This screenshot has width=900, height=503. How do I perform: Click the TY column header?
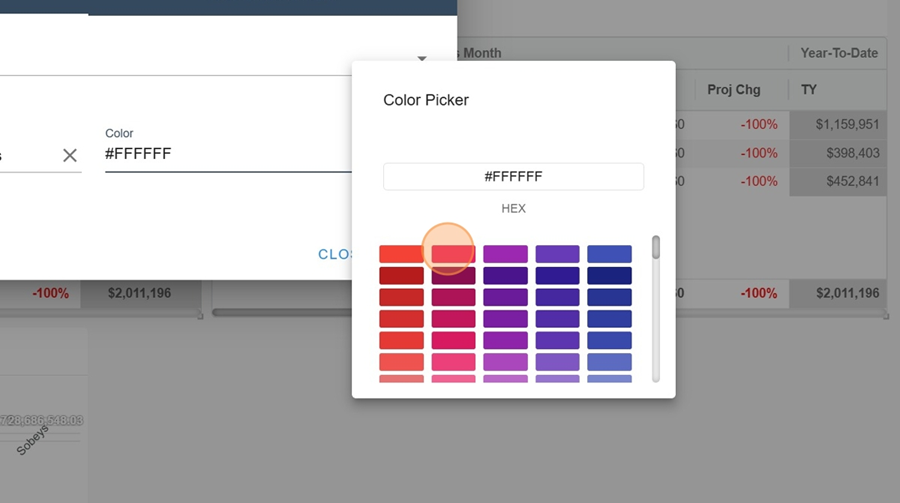(809, 90)
